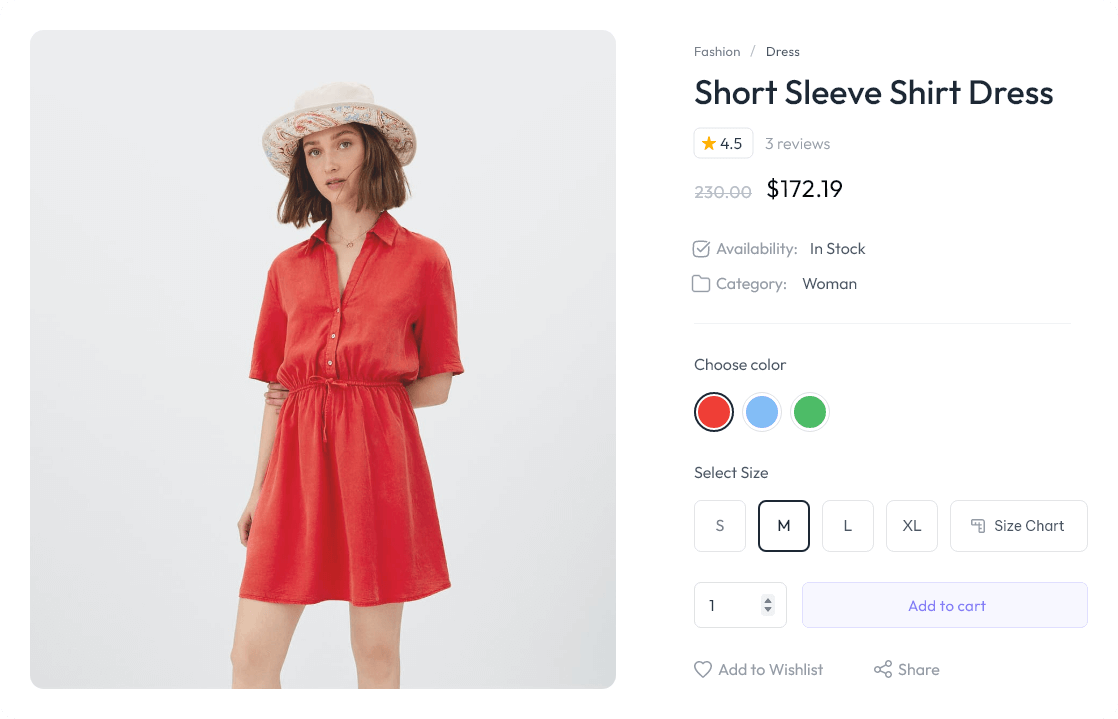Click the Size Chart ruler icon

click(978, 526)
